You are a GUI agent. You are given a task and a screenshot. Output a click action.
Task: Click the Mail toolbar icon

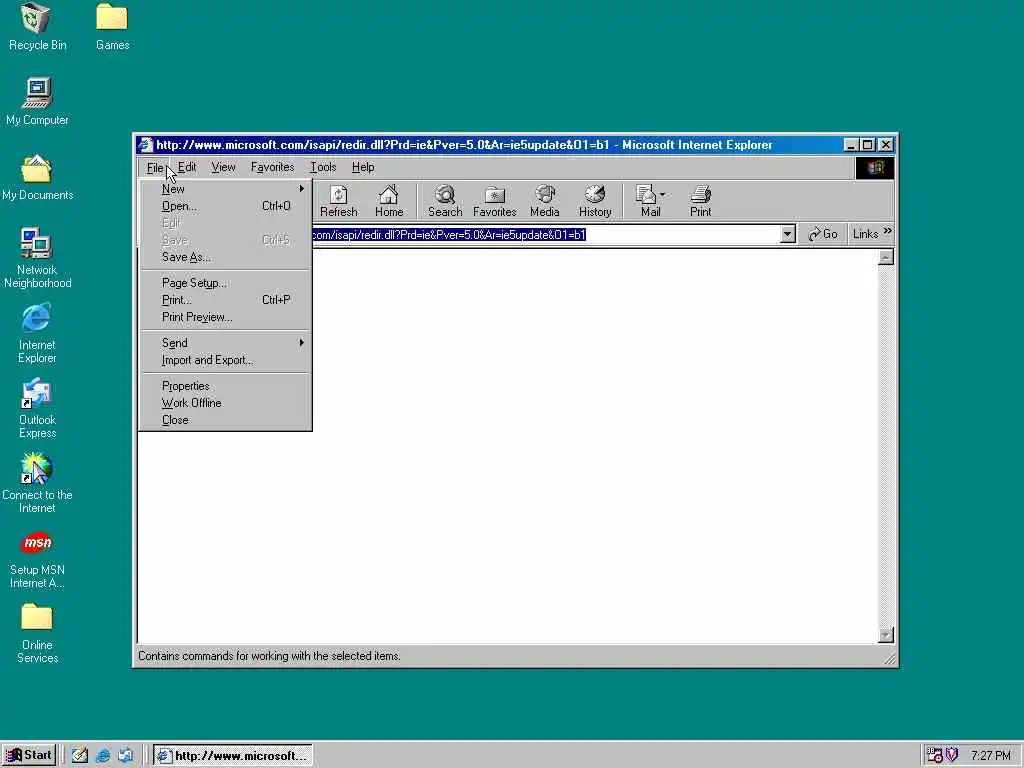648,200
